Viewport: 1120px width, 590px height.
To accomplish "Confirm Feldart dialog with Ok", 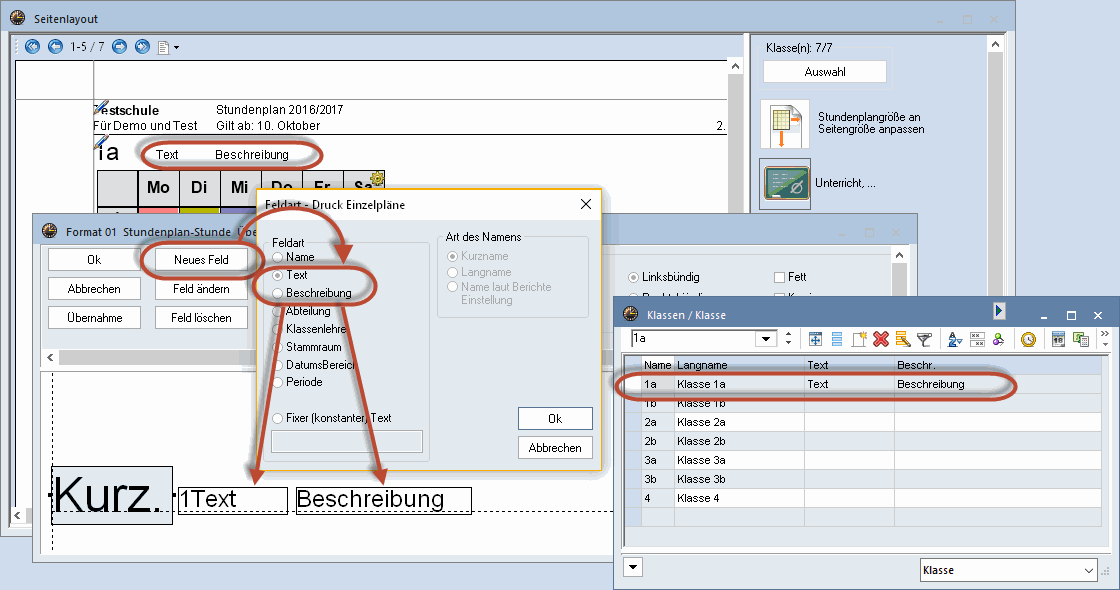I will pyautogui.click(x=555, y=419).
